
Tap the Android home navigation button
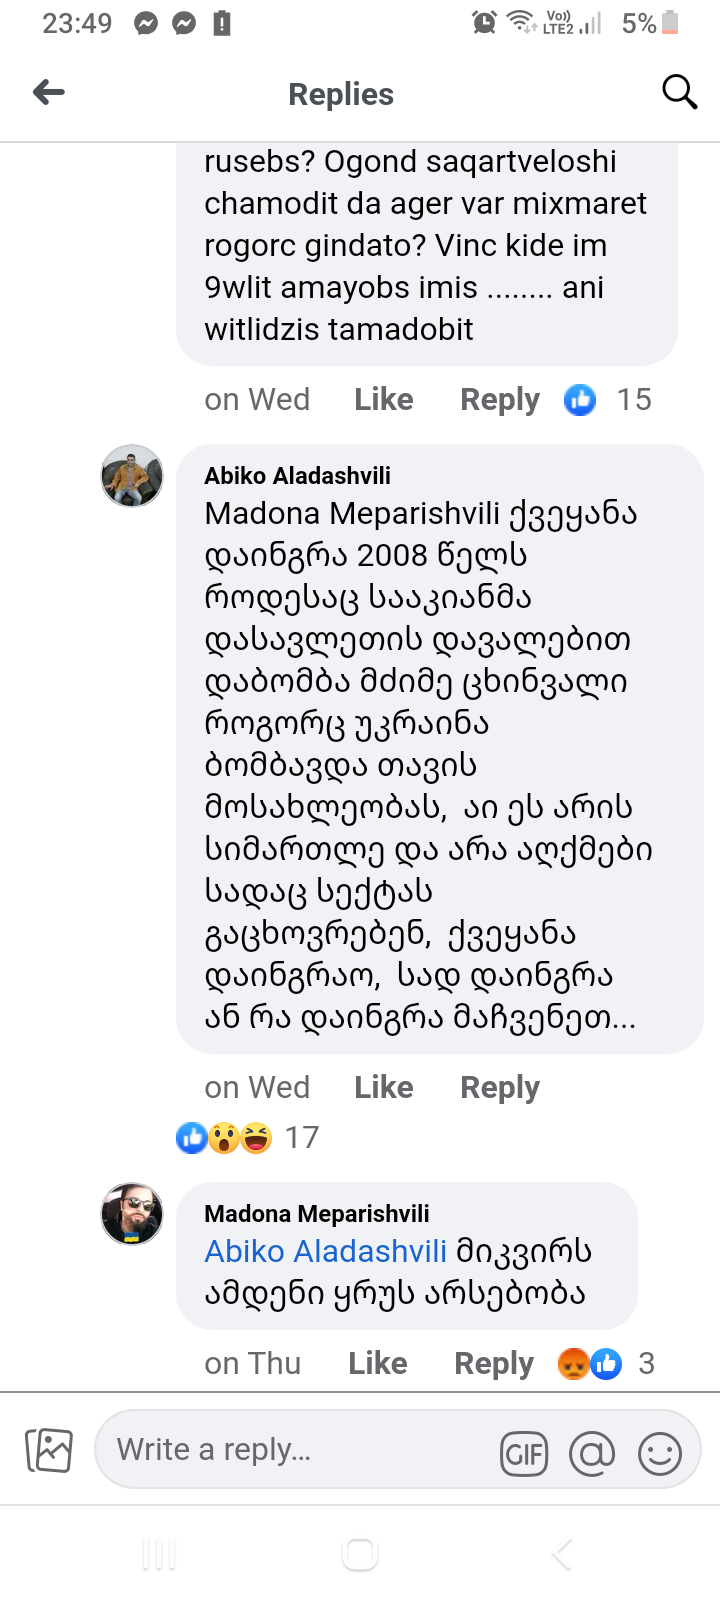click(x=359, y=1554)
